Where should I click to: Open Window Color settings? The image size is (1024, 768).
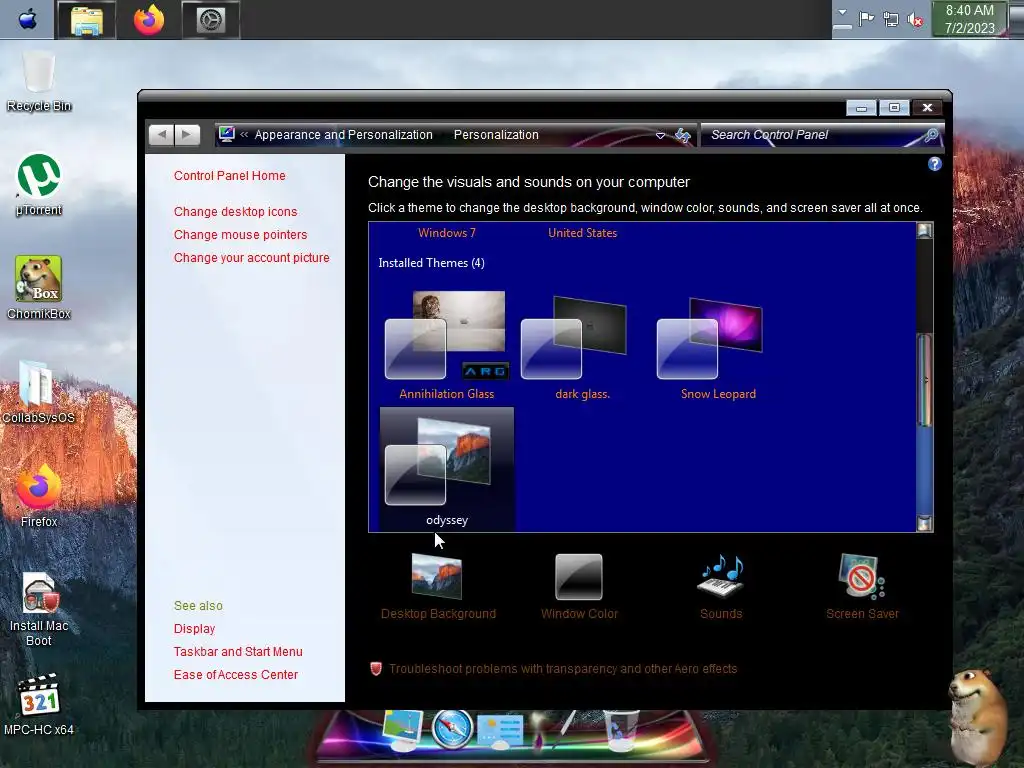point(579,586)
